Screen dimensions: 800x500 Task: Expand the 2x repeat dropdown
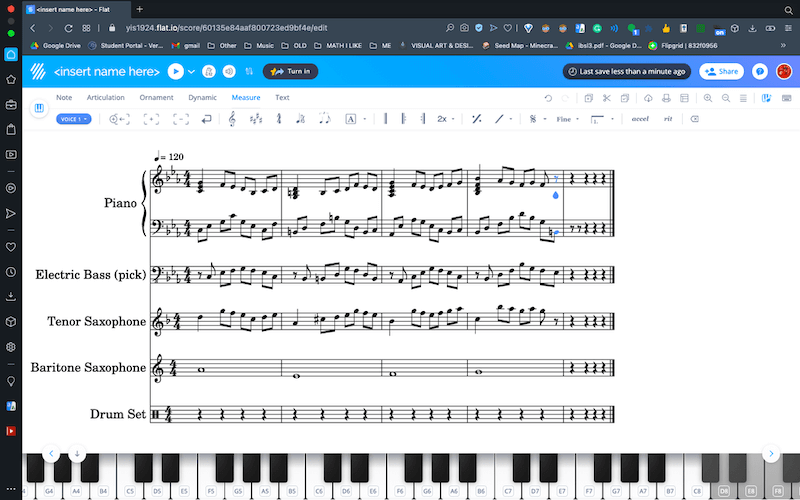click(445, 118)
